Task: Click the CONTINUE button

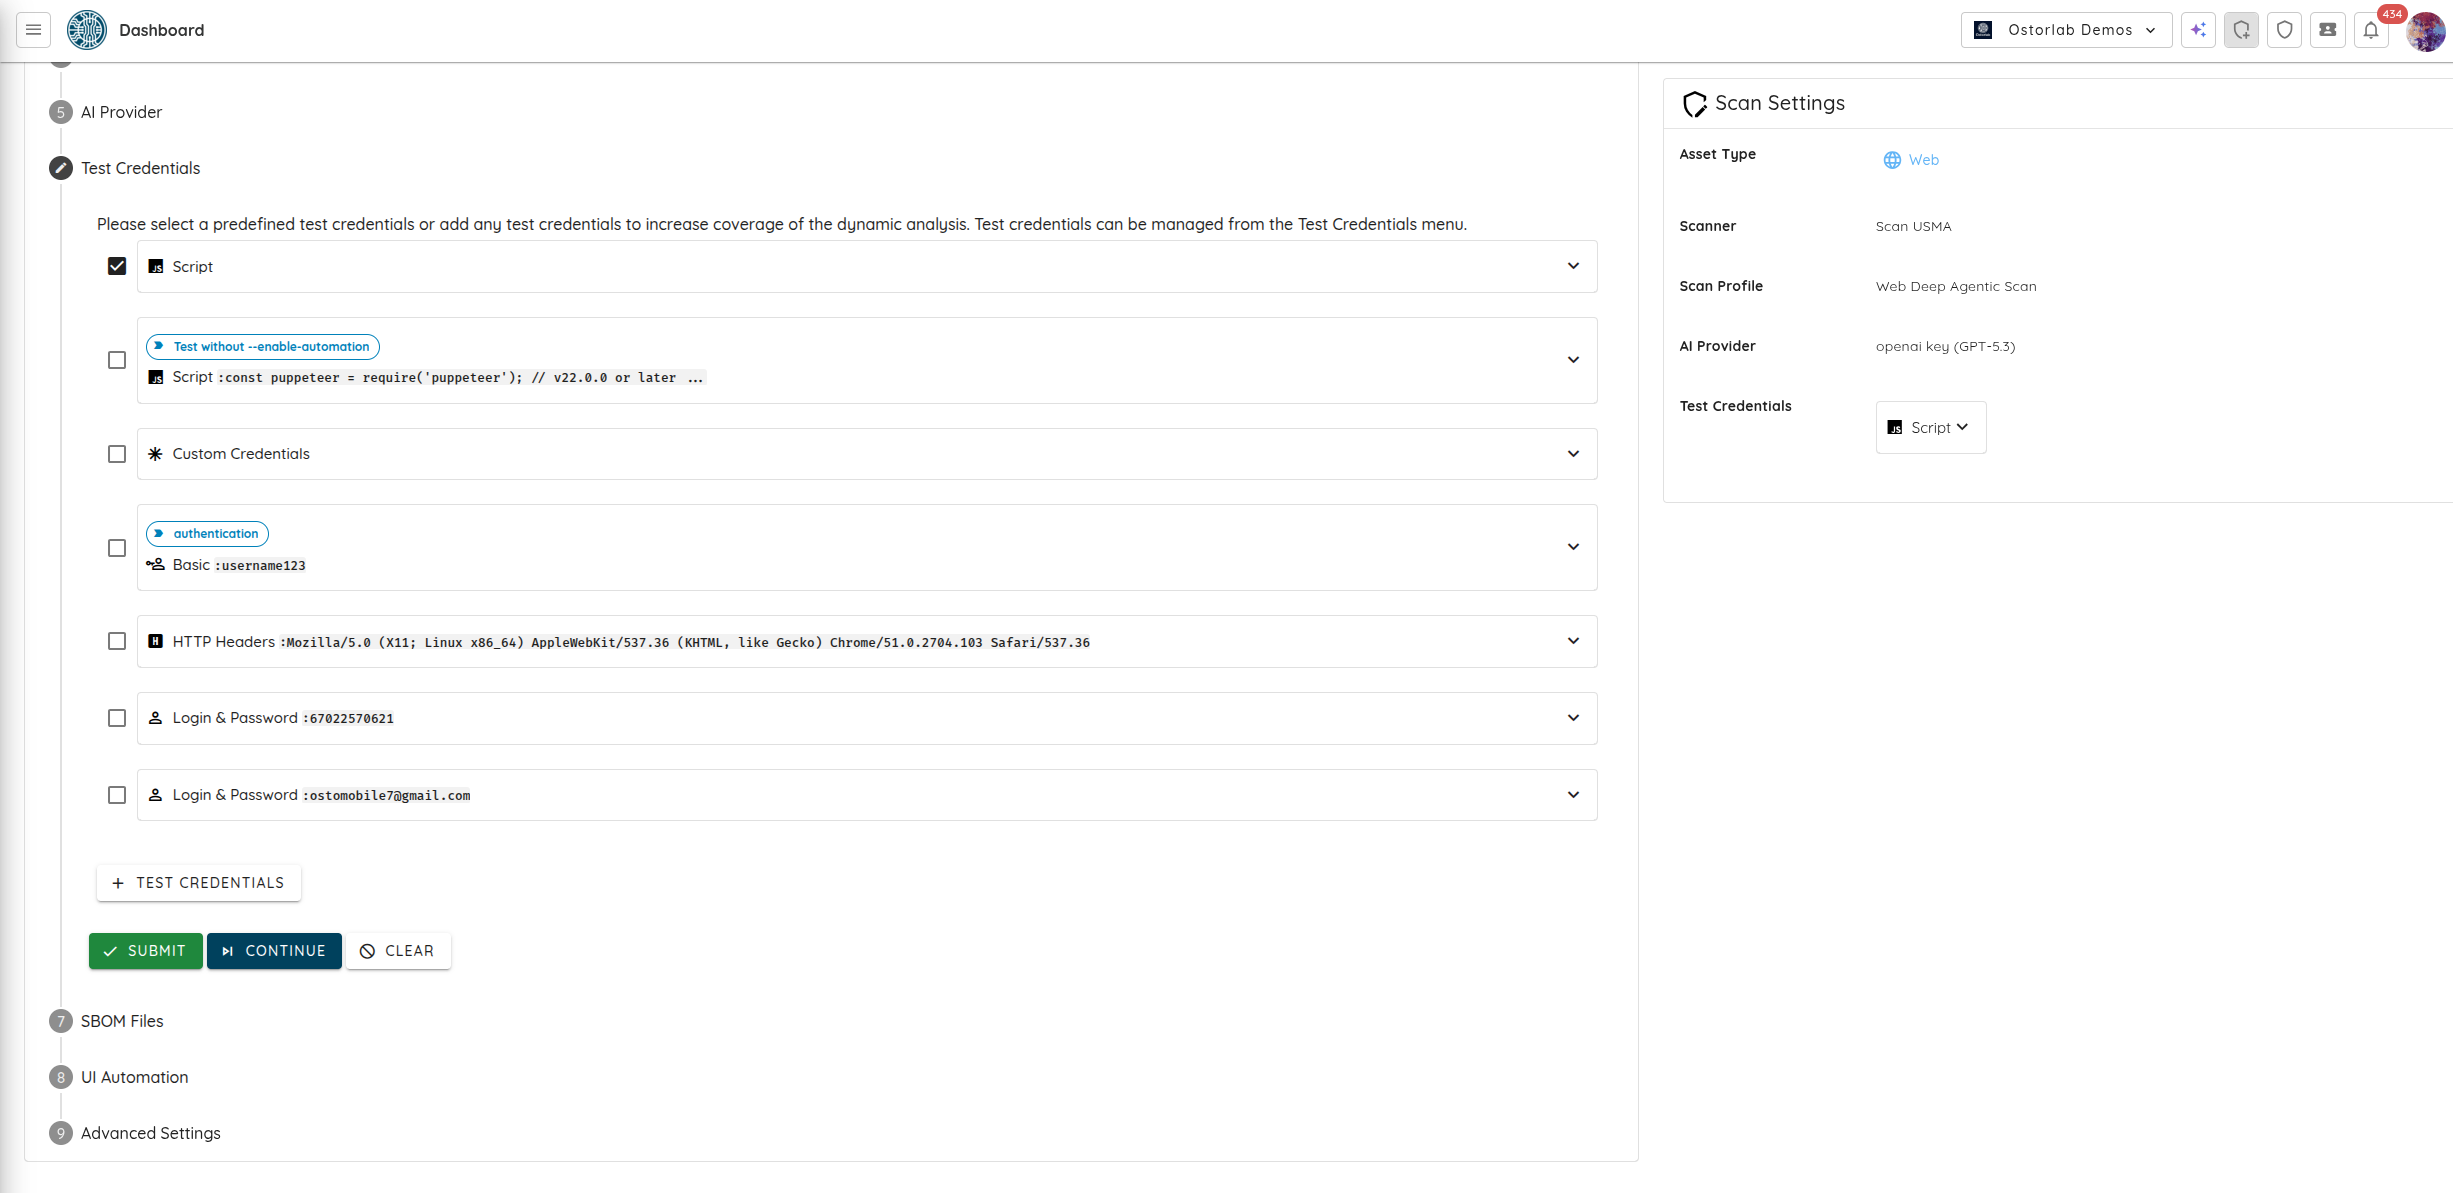Action: (x=274, y=951)
